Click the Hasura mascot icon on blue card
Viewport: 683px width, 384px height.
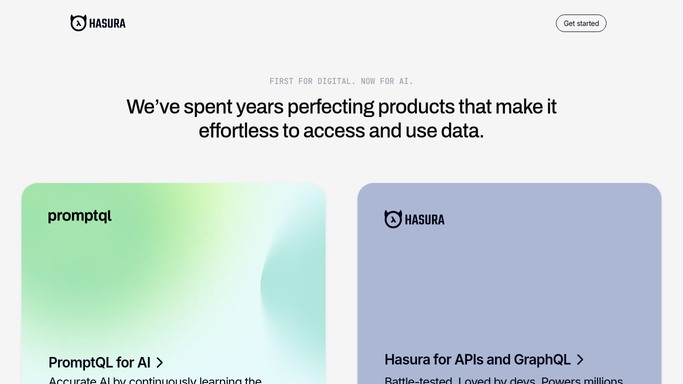point(393,219)
